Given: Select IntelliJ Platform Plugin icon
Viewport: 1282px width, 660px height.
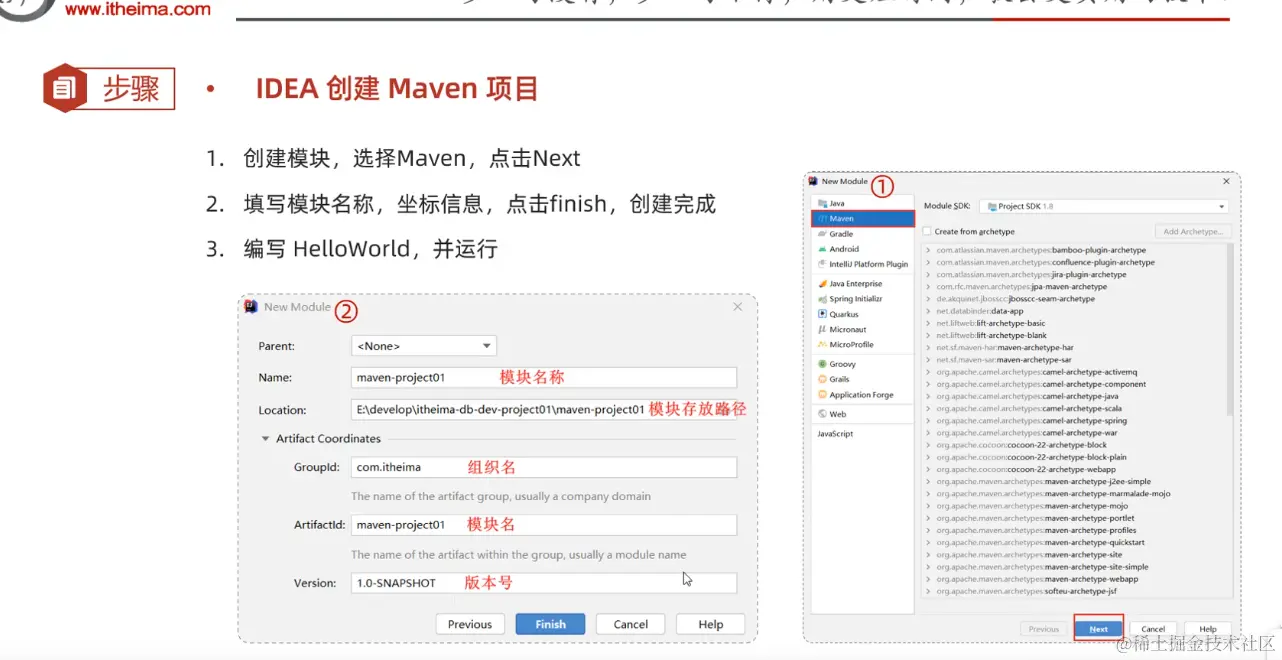Looking at the screenshot, I should (822, 264).
